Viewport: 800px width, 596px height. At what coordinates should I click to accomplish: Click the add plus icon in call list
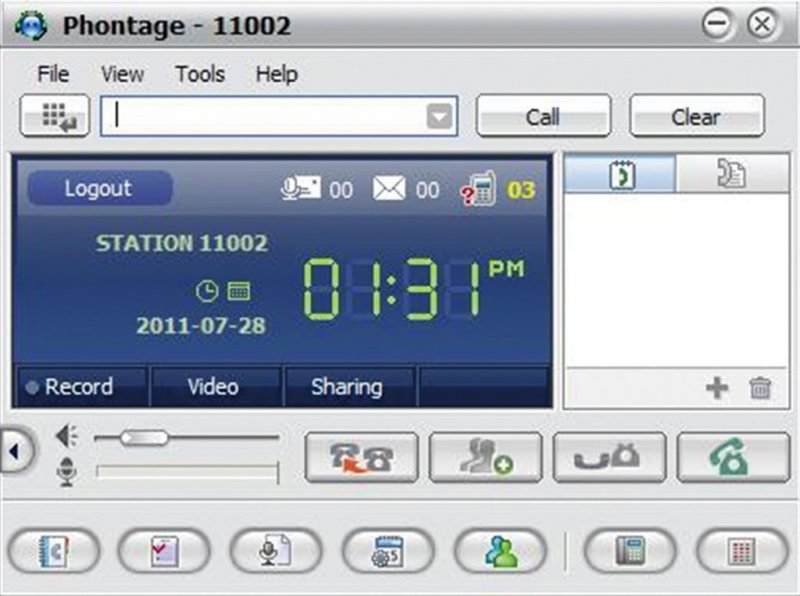pos(717,388)
